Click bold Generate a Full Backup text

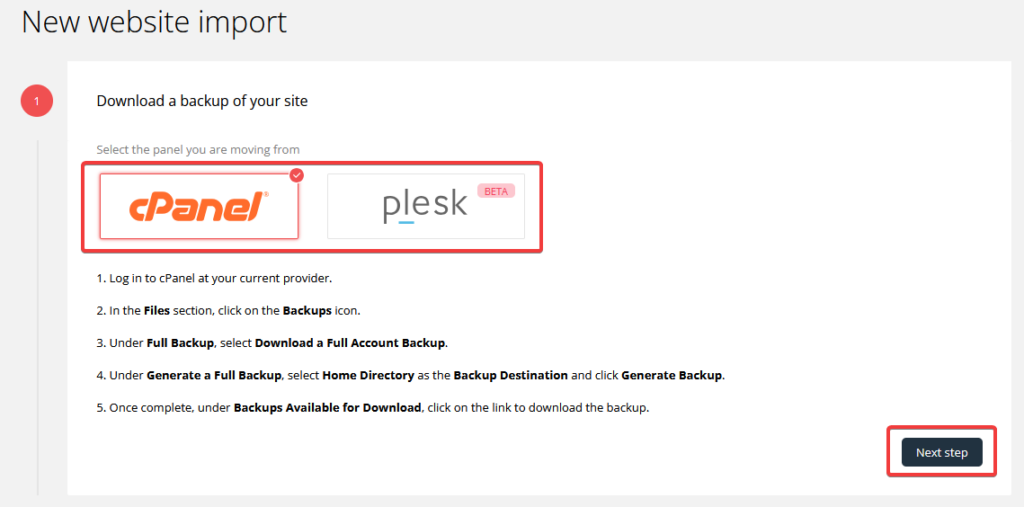214,376
